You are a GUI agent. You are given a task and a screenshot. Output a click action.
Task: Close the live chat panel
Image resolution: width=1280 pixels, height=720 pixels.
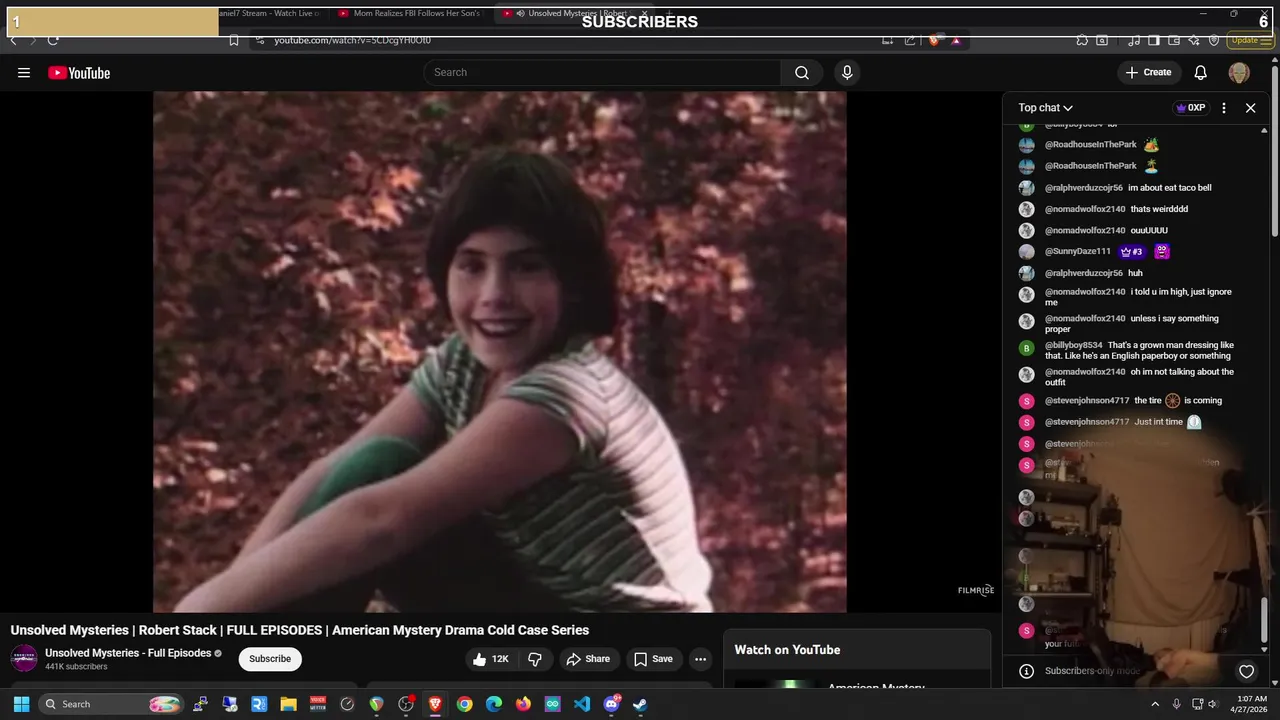tap(1250, 108)
